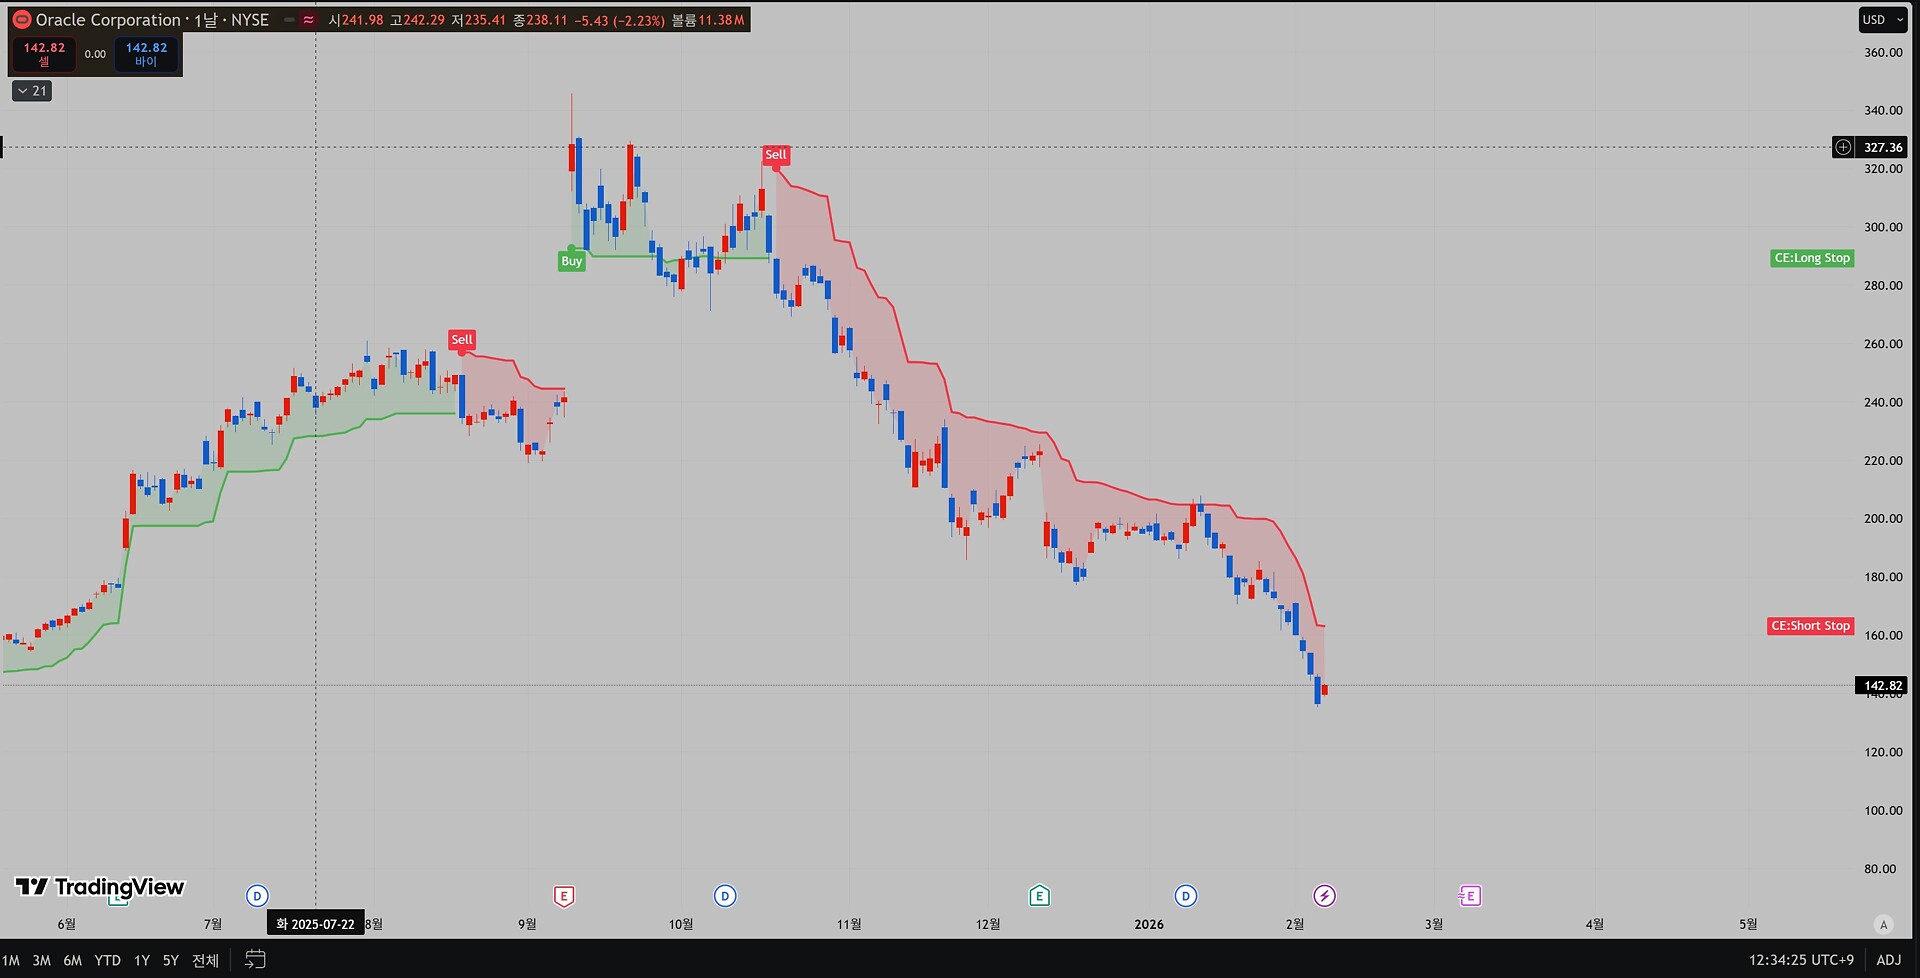Click the 11월 time axis label
1920x978 pixels.
(x=849, y=924)
